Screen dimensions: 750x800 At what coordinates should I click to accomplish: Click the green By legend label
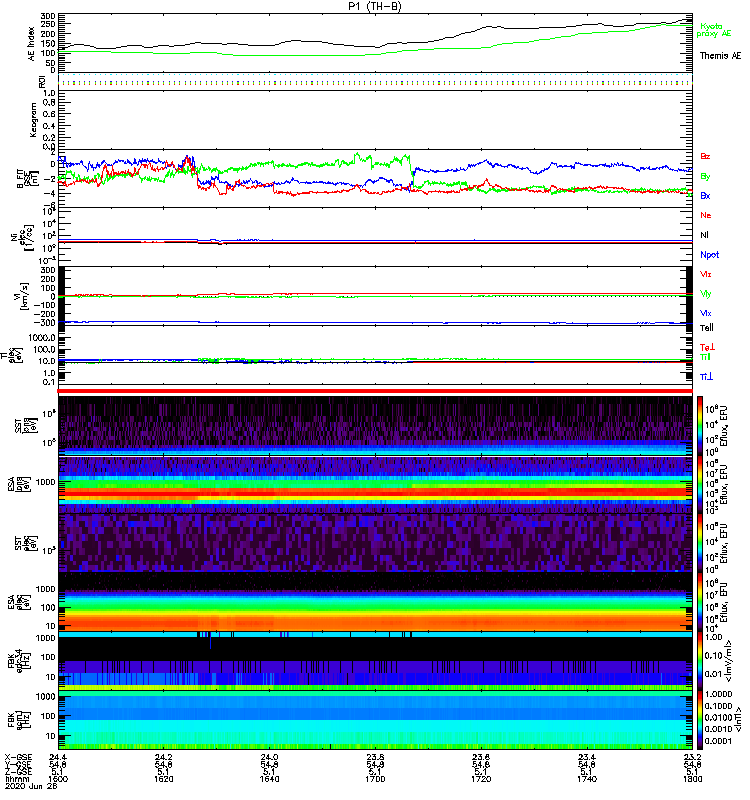(x=705, y=177)
